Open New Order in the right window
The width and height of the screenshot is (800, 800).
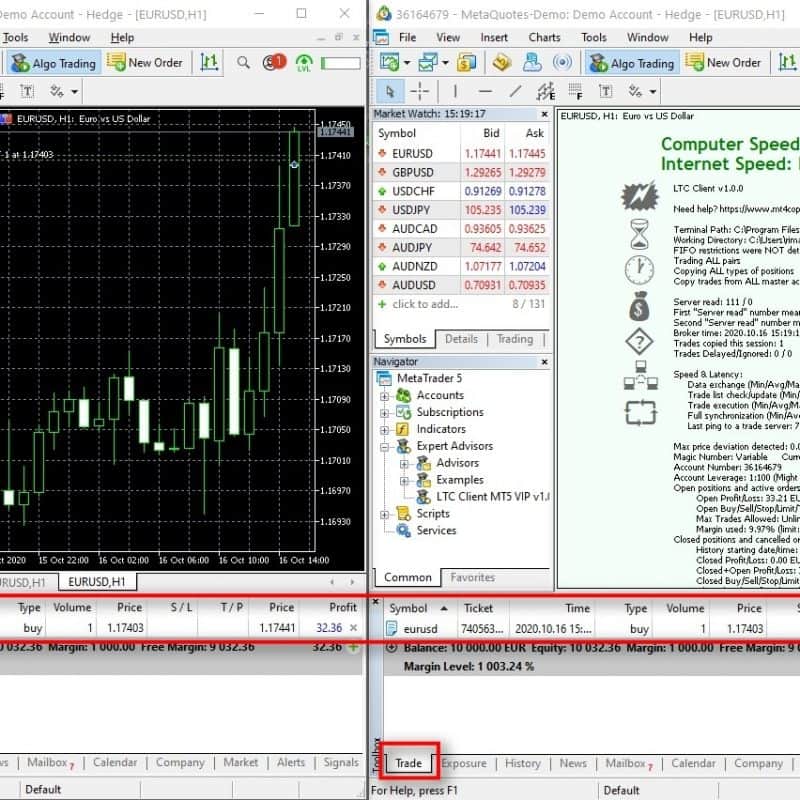pyautogui.click(x=723, y=63)
